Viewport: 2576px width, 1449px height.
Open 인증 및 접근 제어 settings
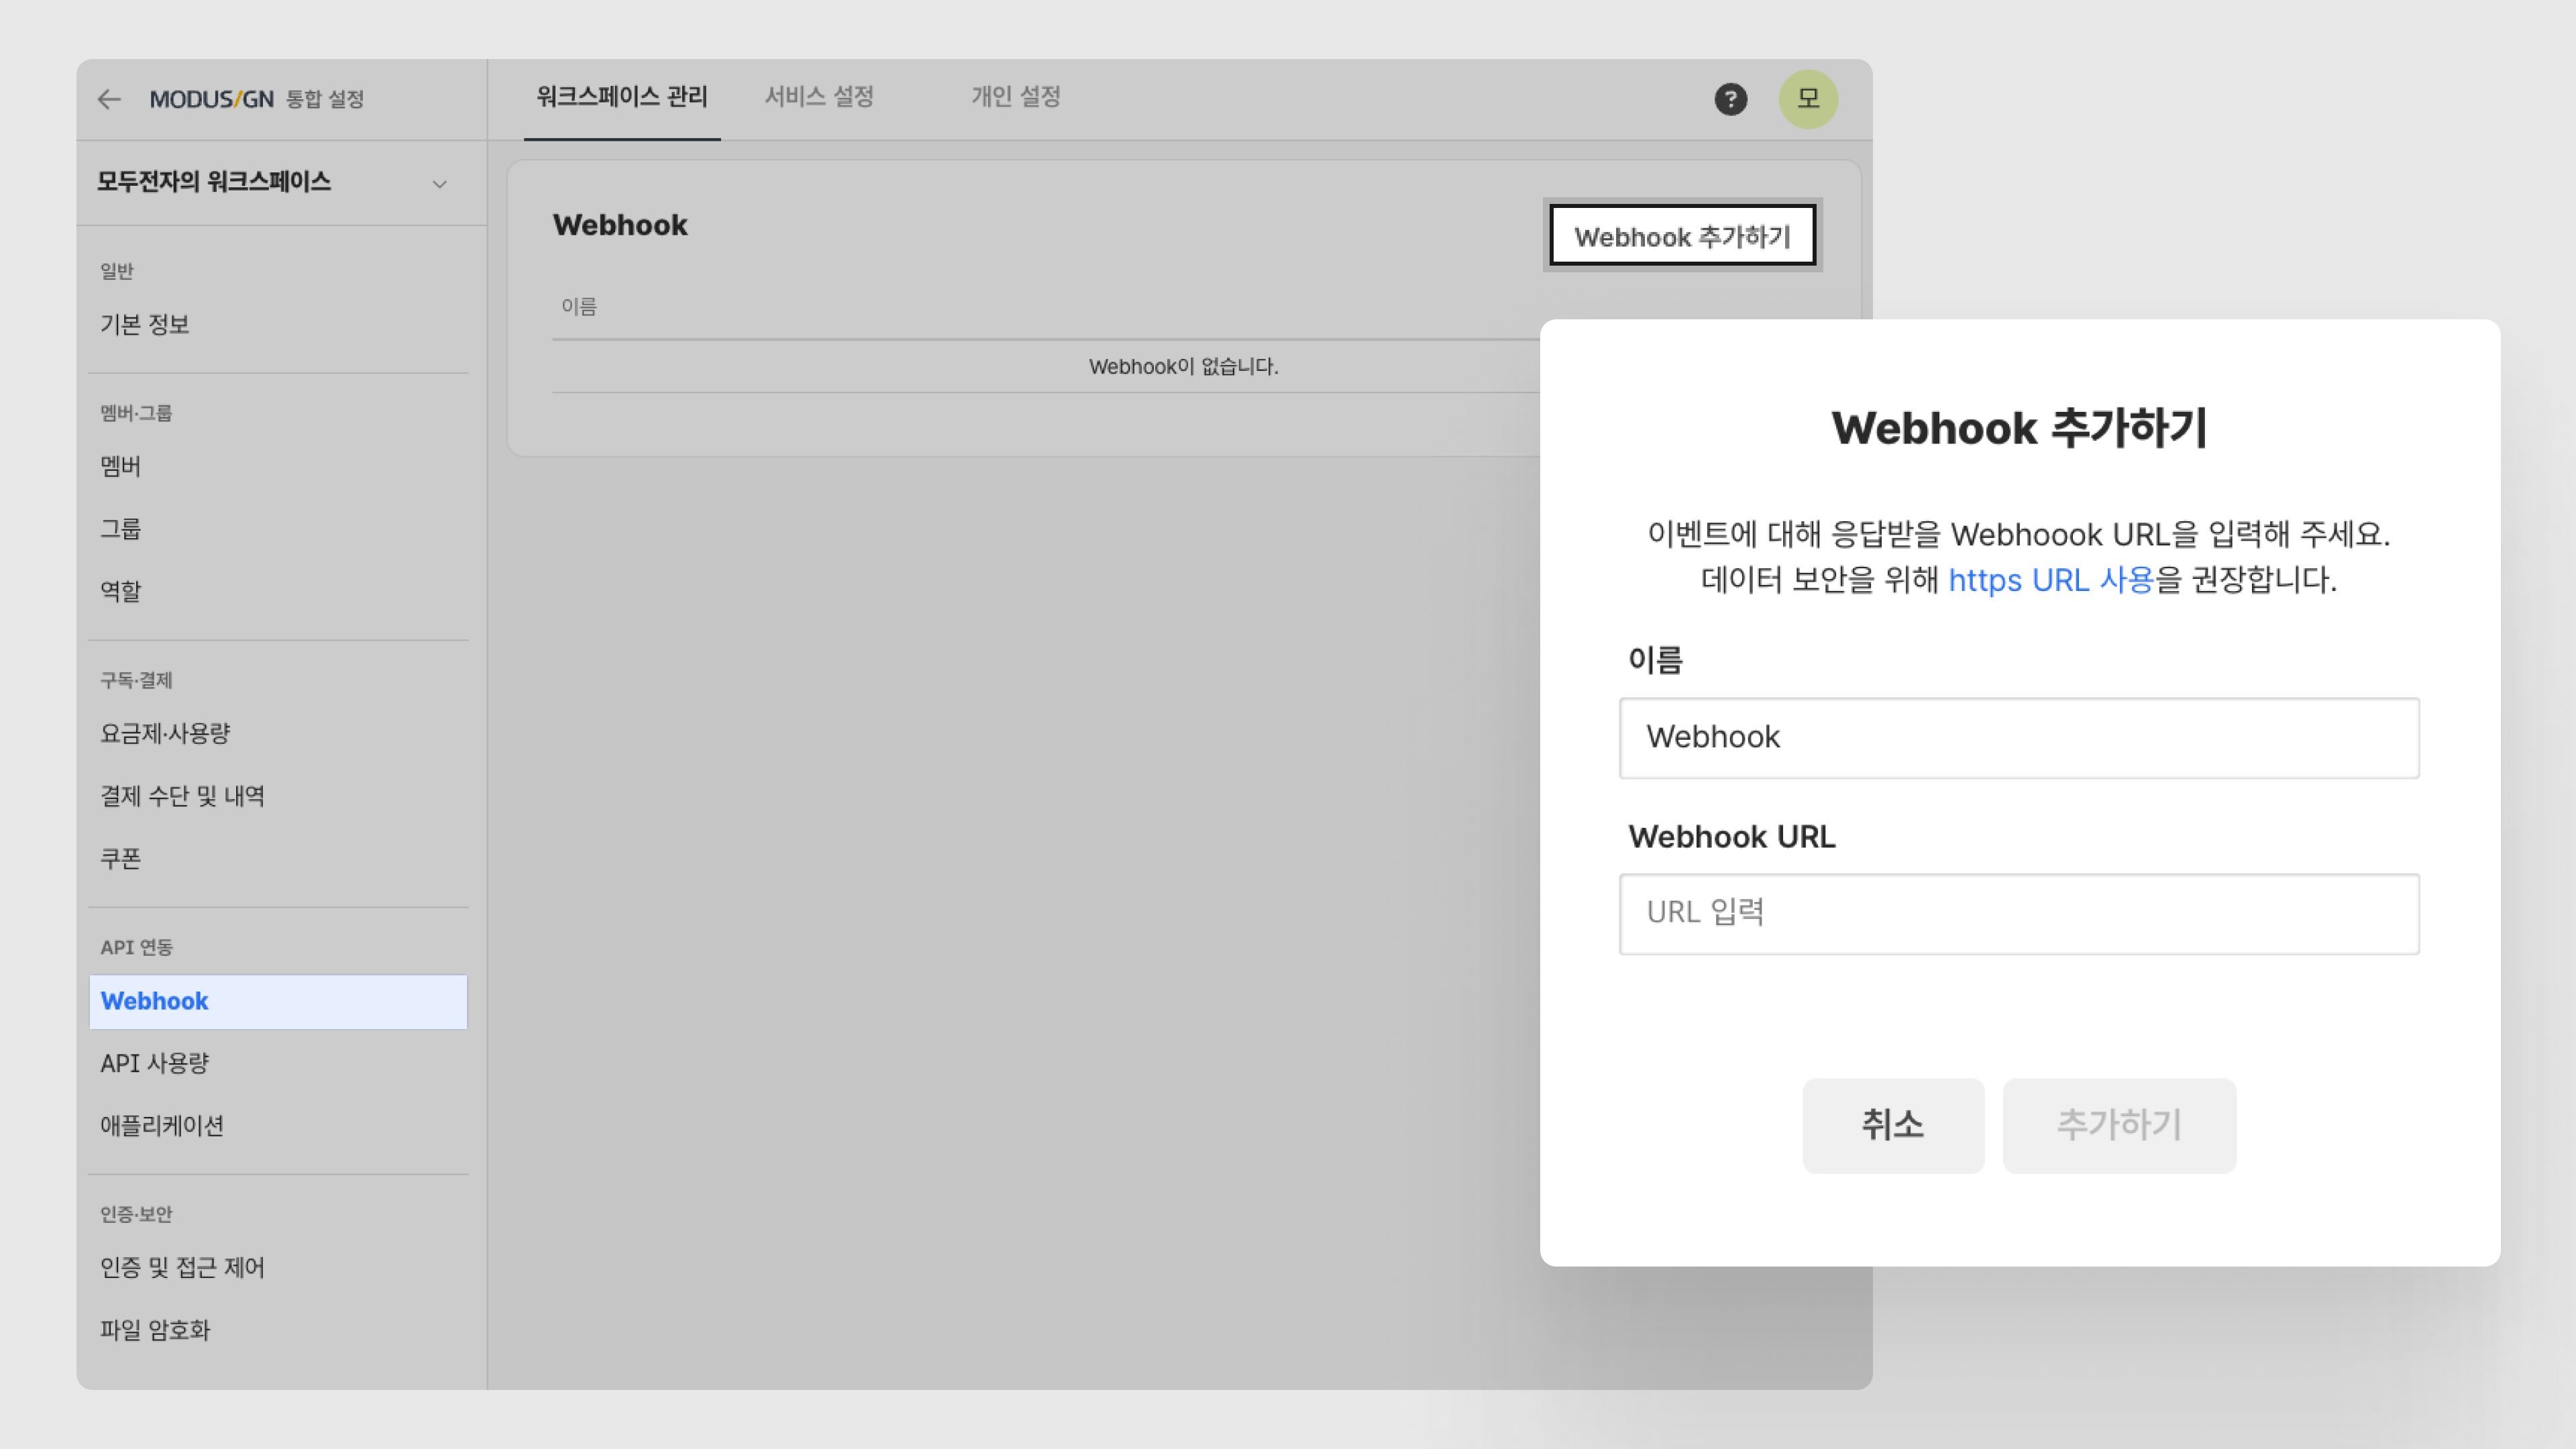tap(182, 1267)
